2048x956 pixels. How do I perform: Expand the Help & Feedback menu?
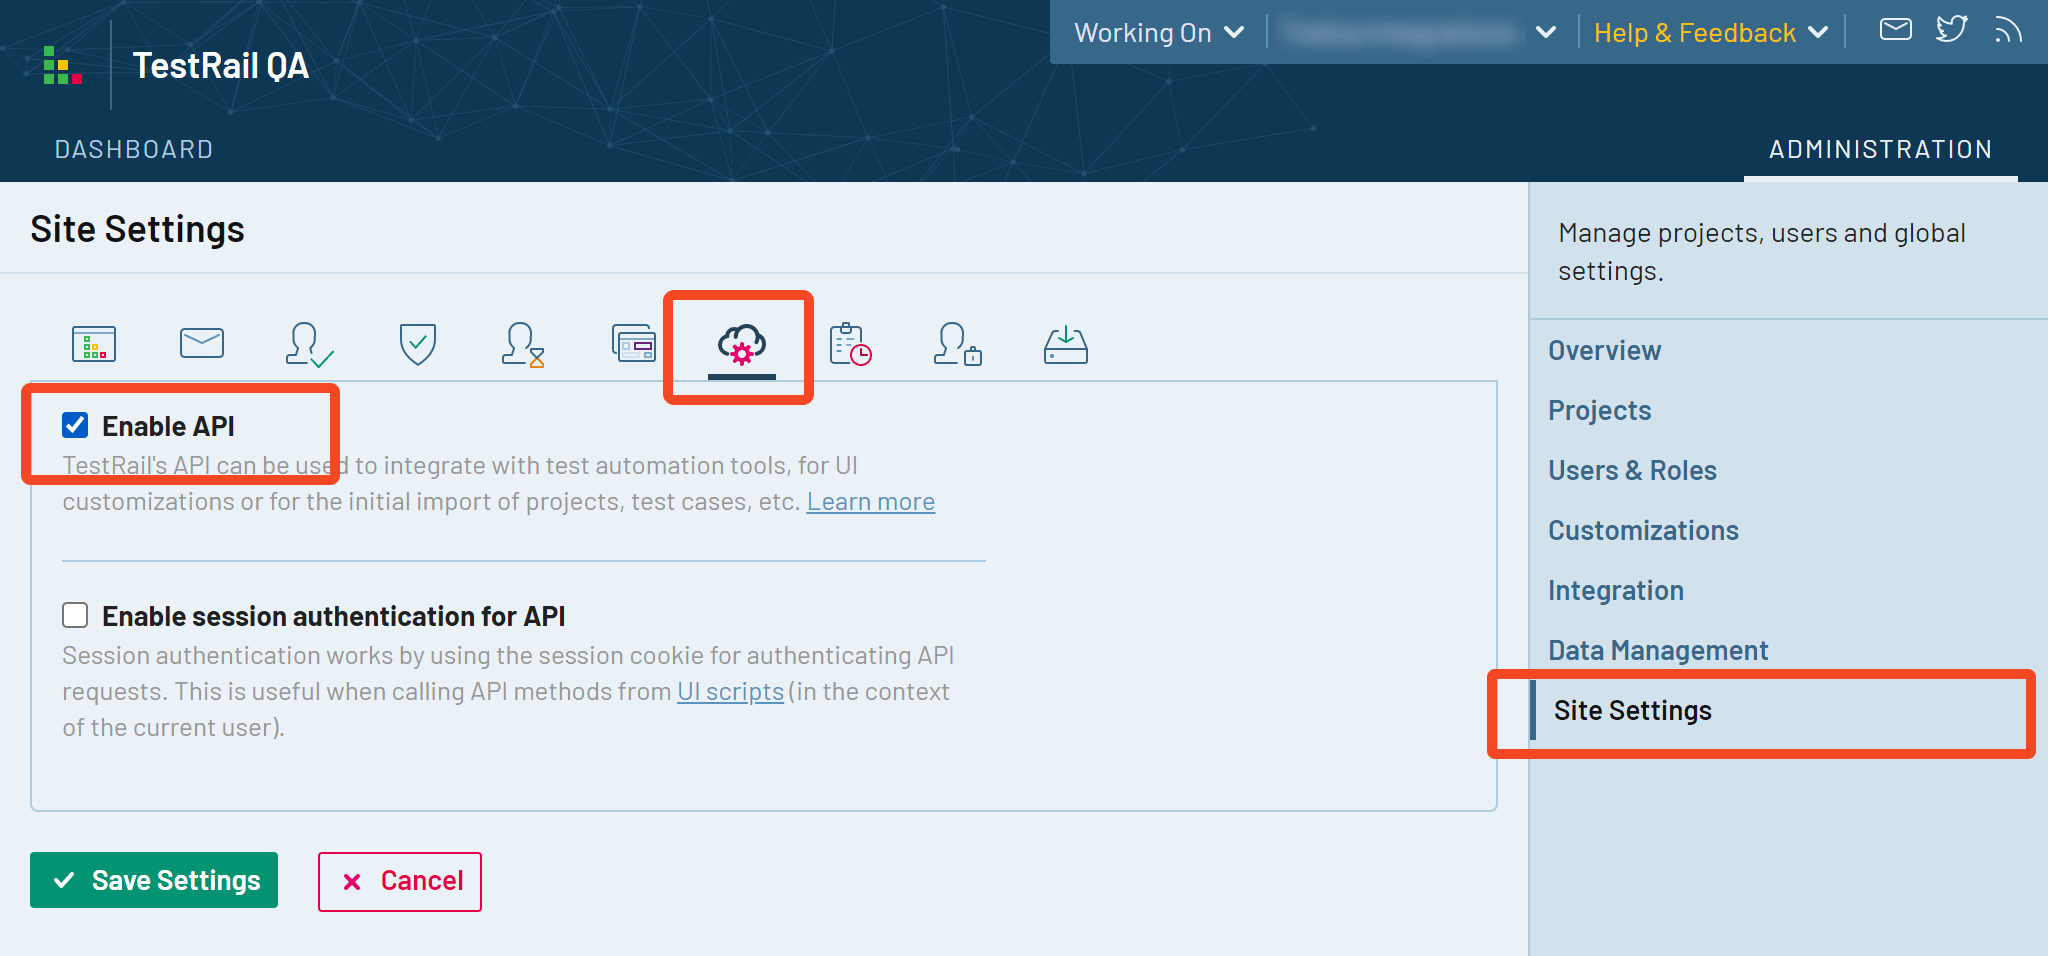[1711, 33]
